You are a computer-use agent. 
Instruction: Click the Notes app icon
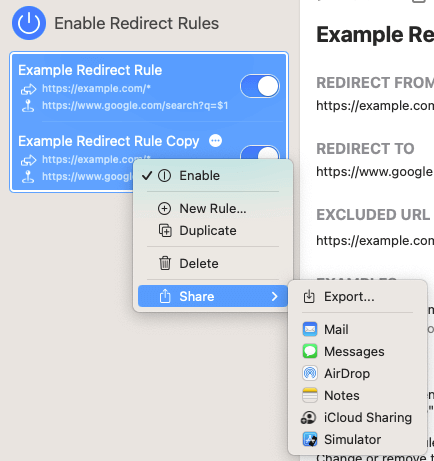[x=310, y=395]
